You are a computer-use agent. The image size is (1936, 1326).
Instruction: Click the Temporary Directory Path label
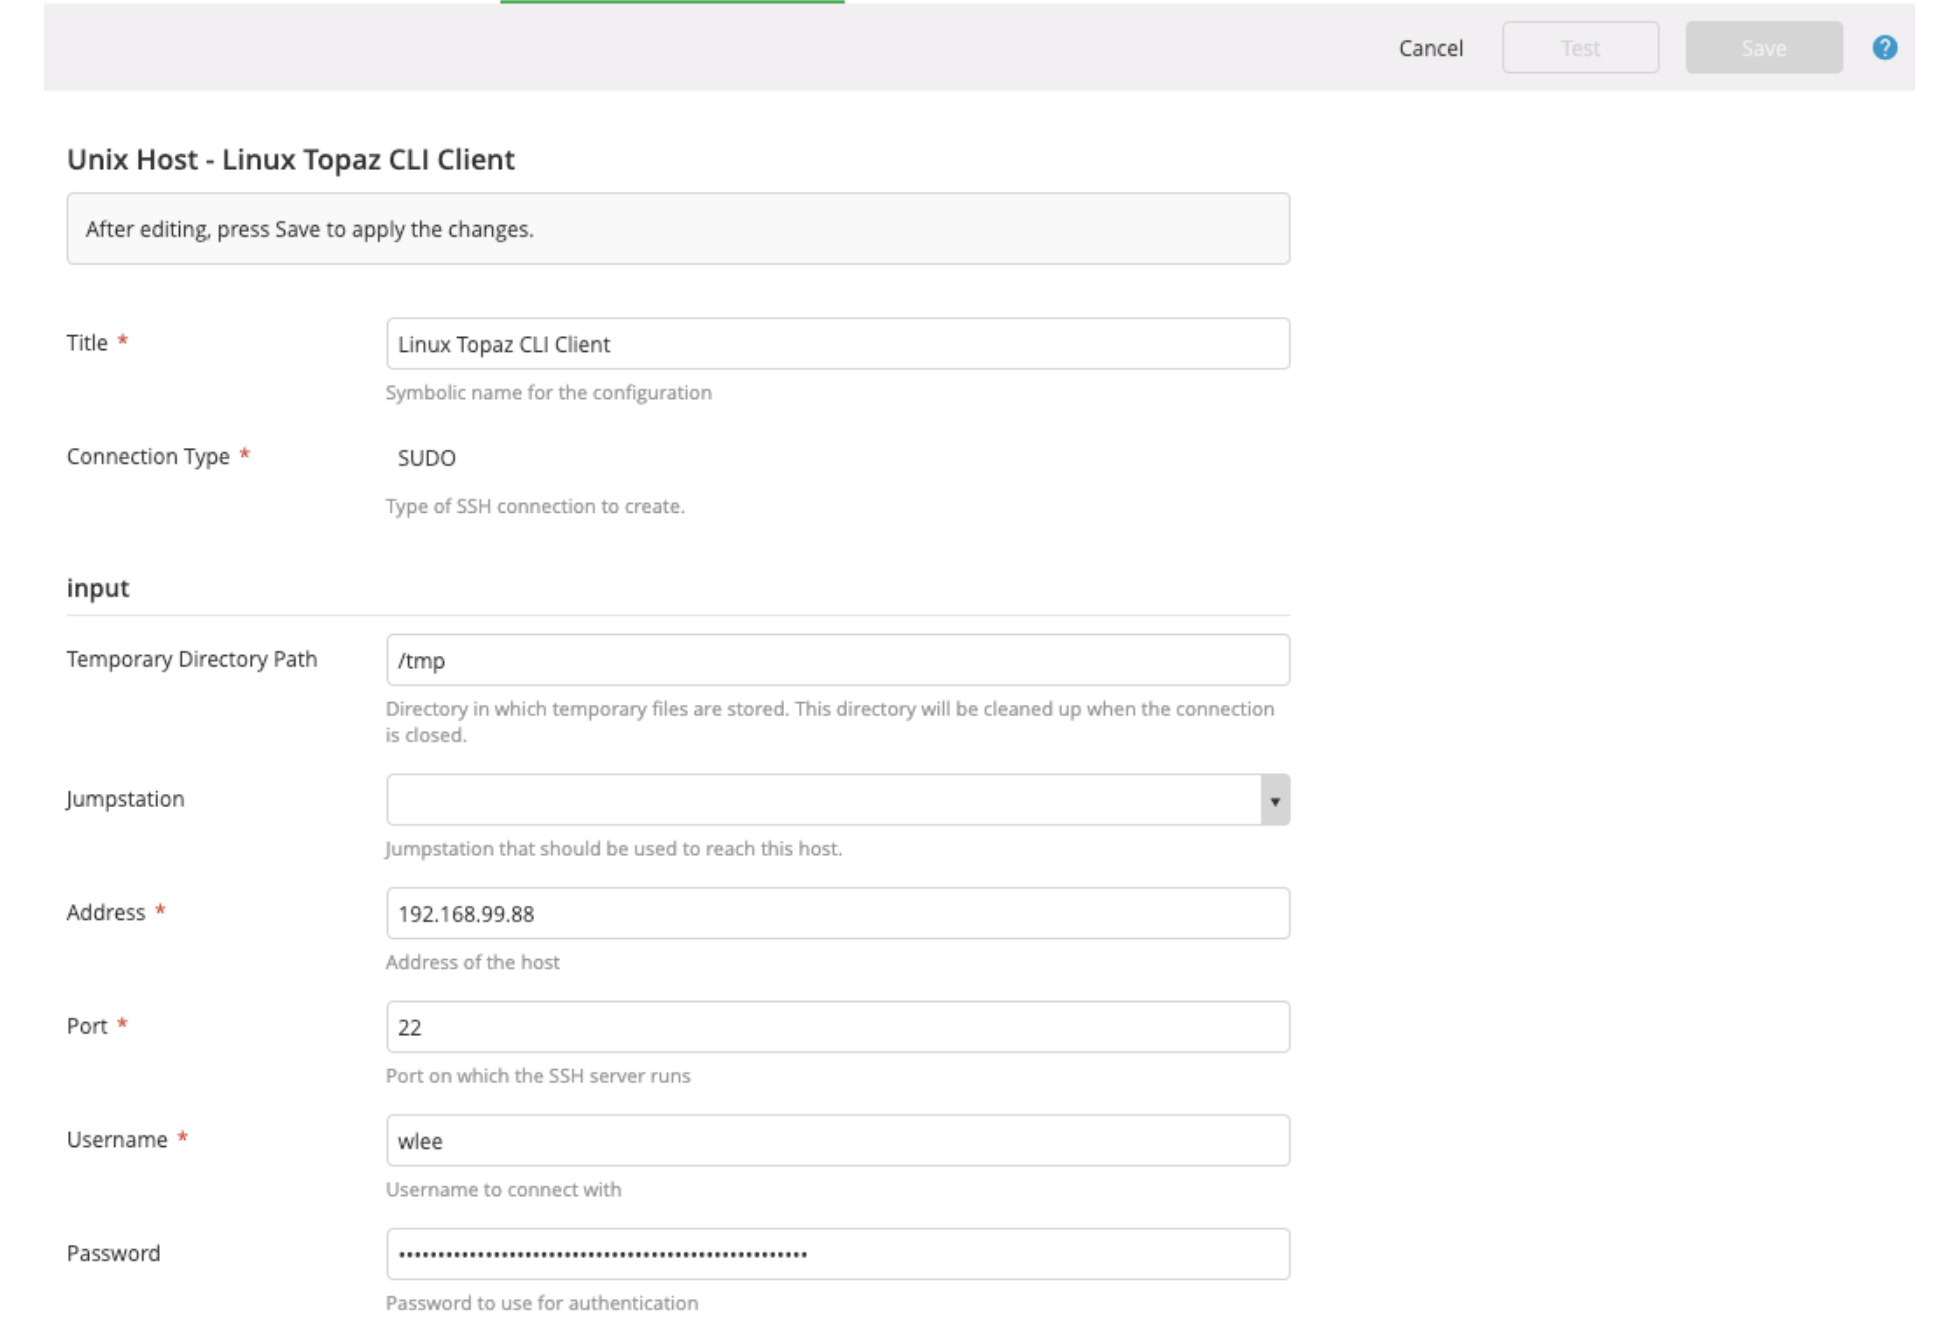click(192, 659)
